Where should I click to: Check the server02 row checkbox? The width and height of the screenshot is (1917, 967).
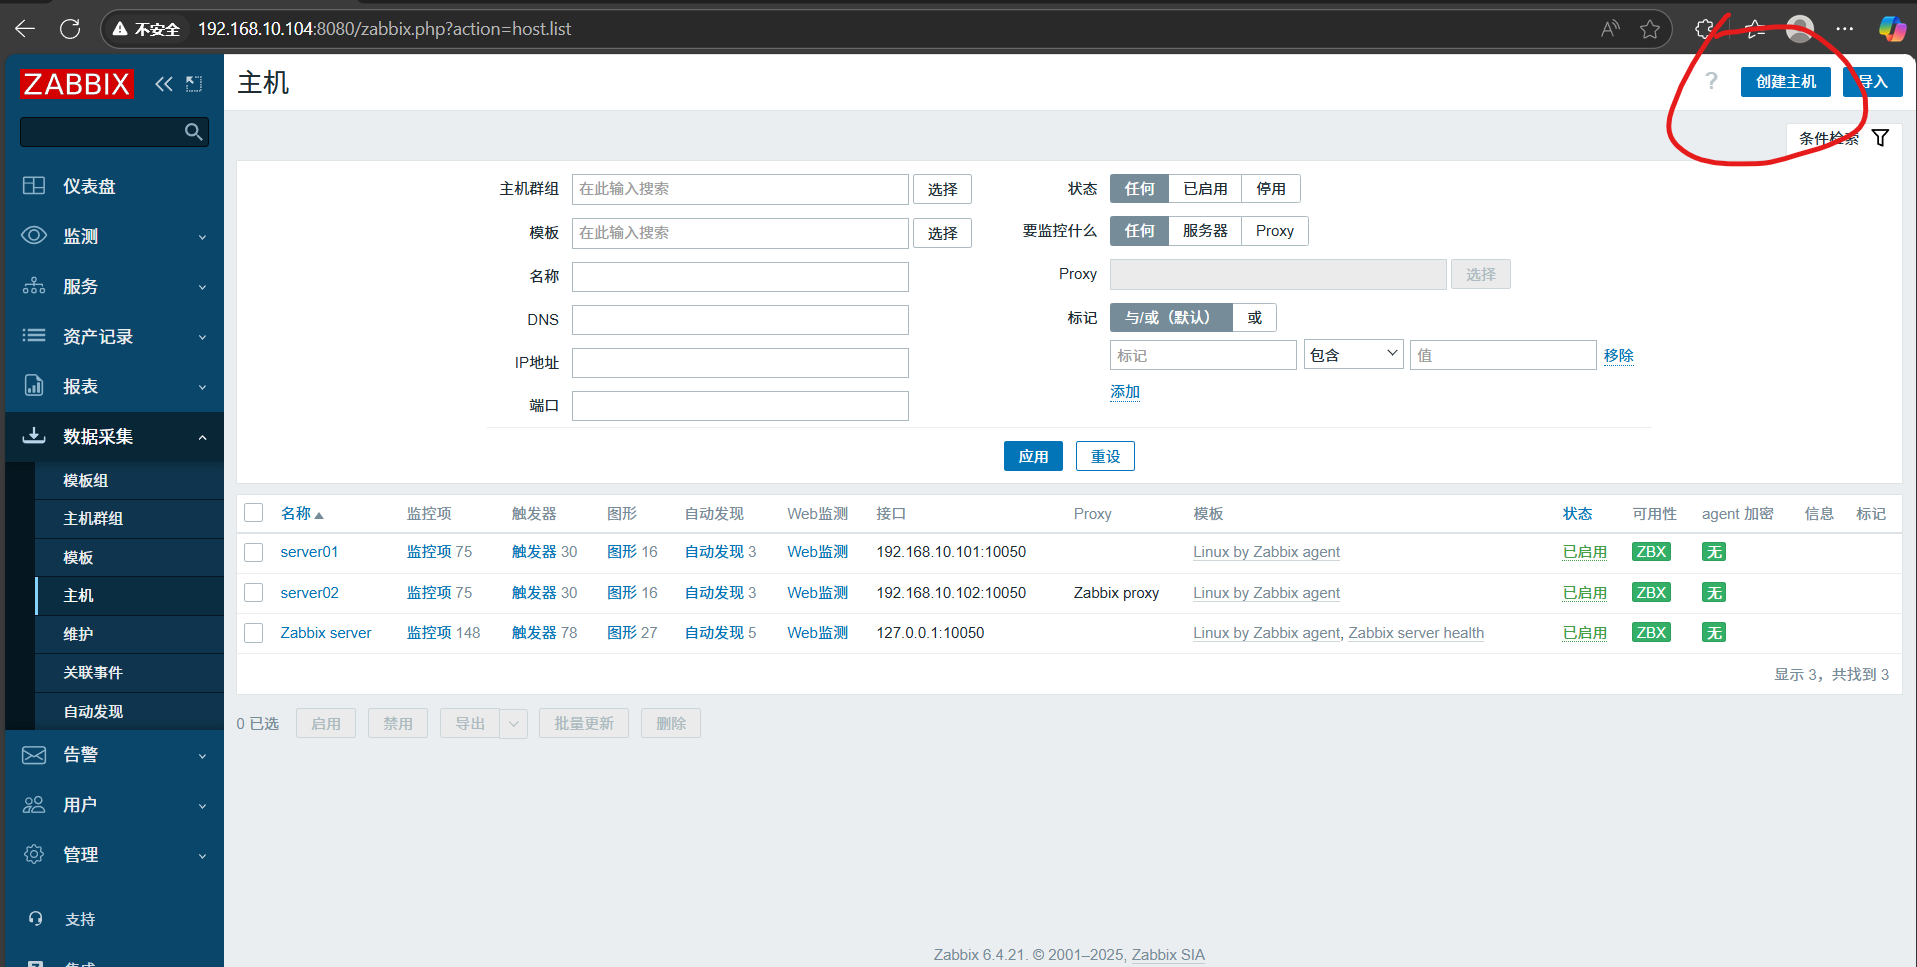pyautogui.click(x=254, y=593)
